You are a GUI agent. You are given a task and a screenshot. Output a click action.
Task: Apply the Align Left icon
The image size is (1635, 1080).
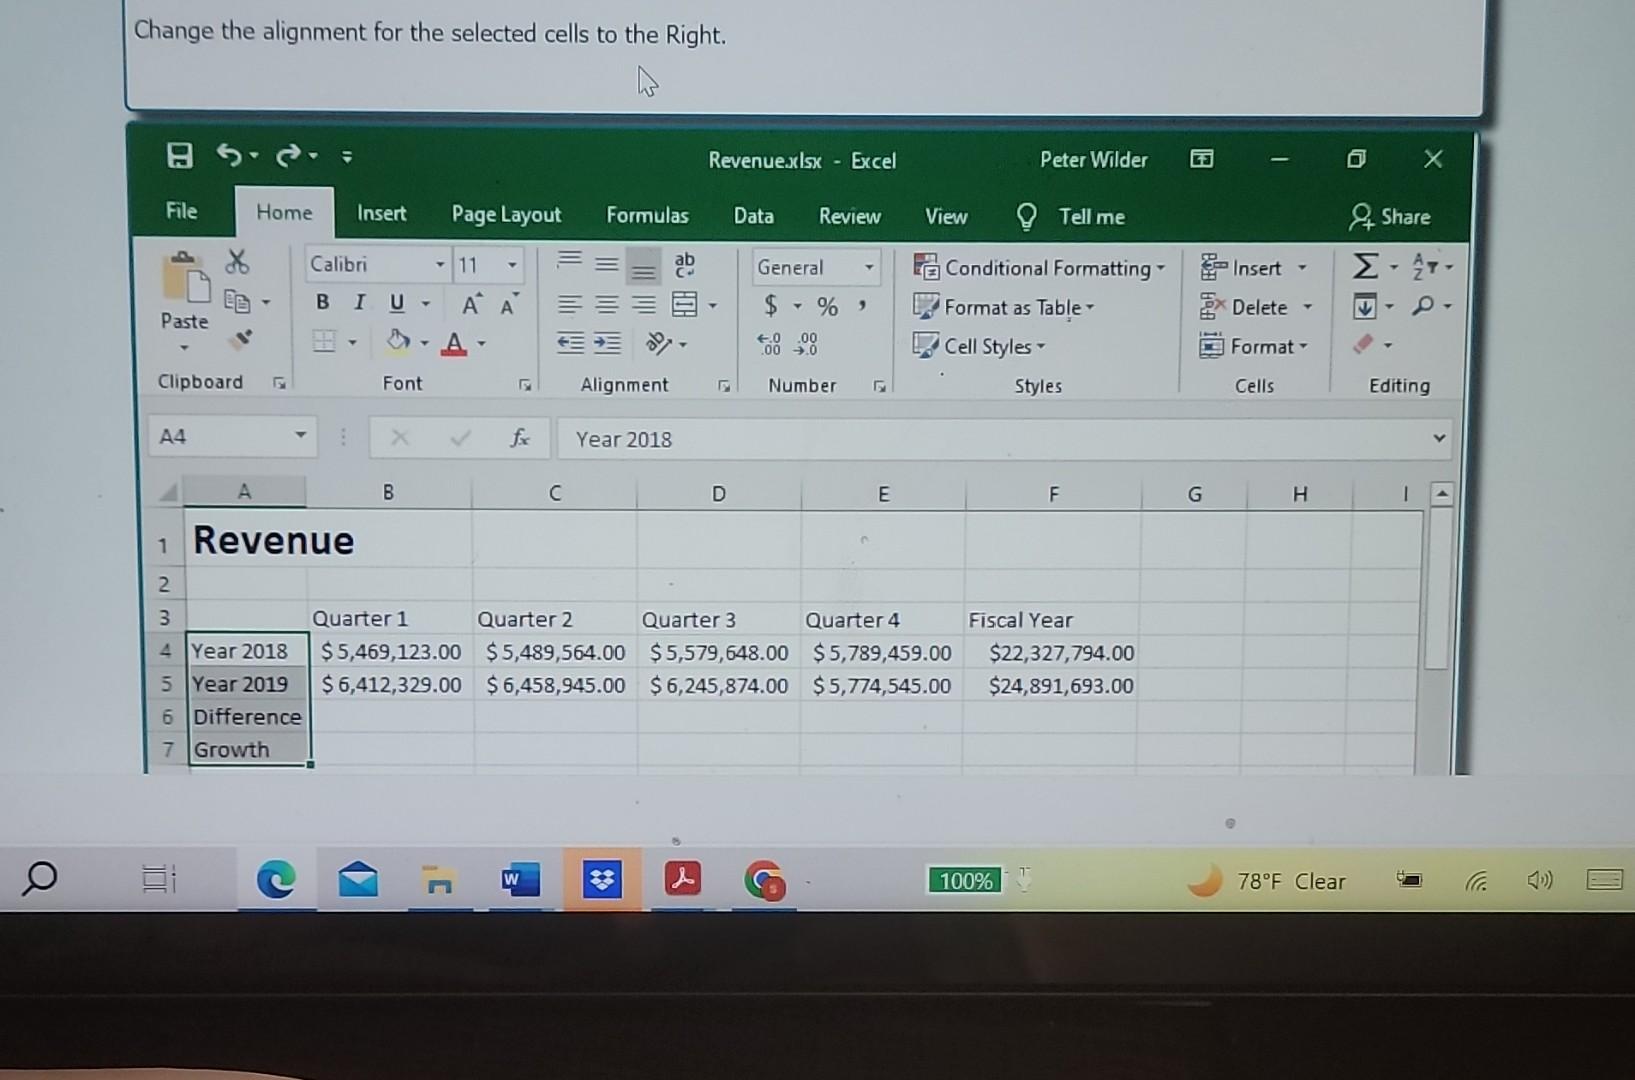[x=569, y=304]
